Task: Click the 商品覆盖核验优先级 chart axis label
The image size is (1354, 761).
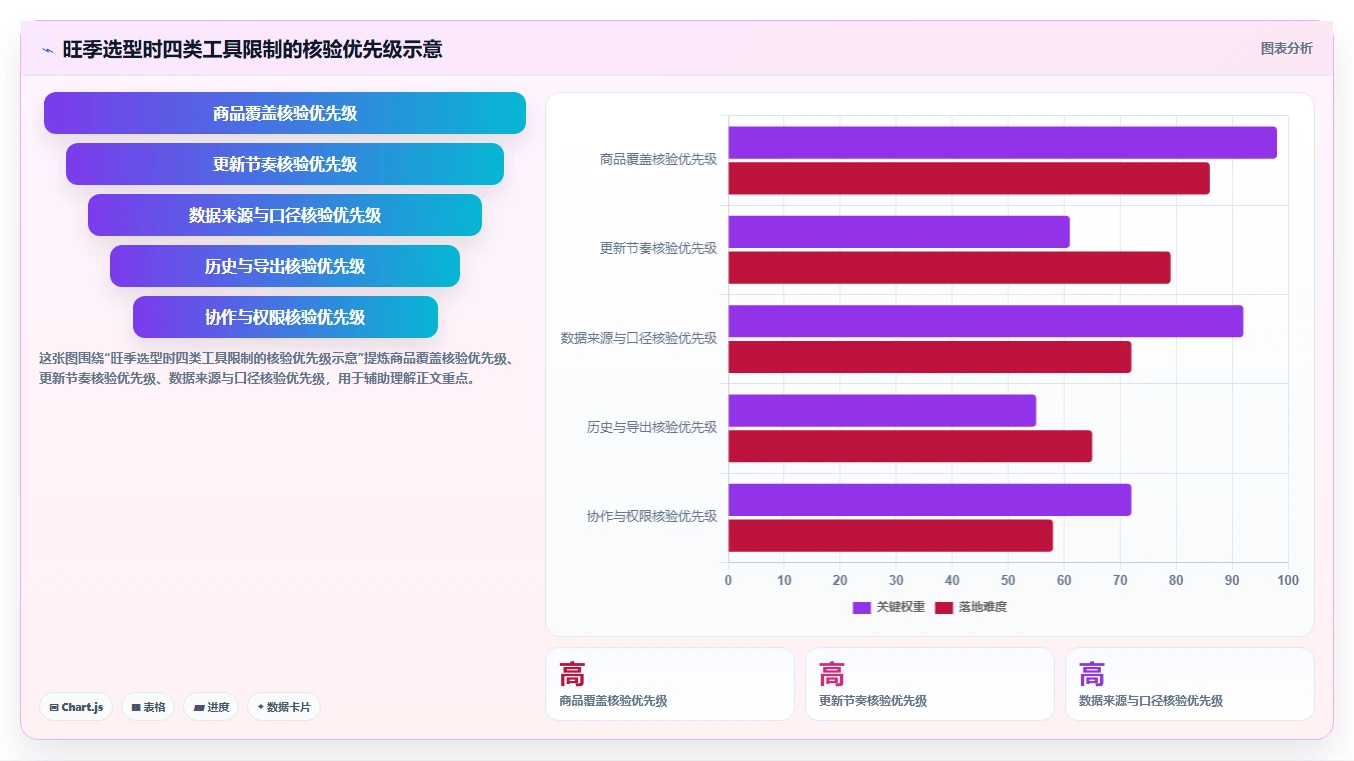Action: (658, 159)
